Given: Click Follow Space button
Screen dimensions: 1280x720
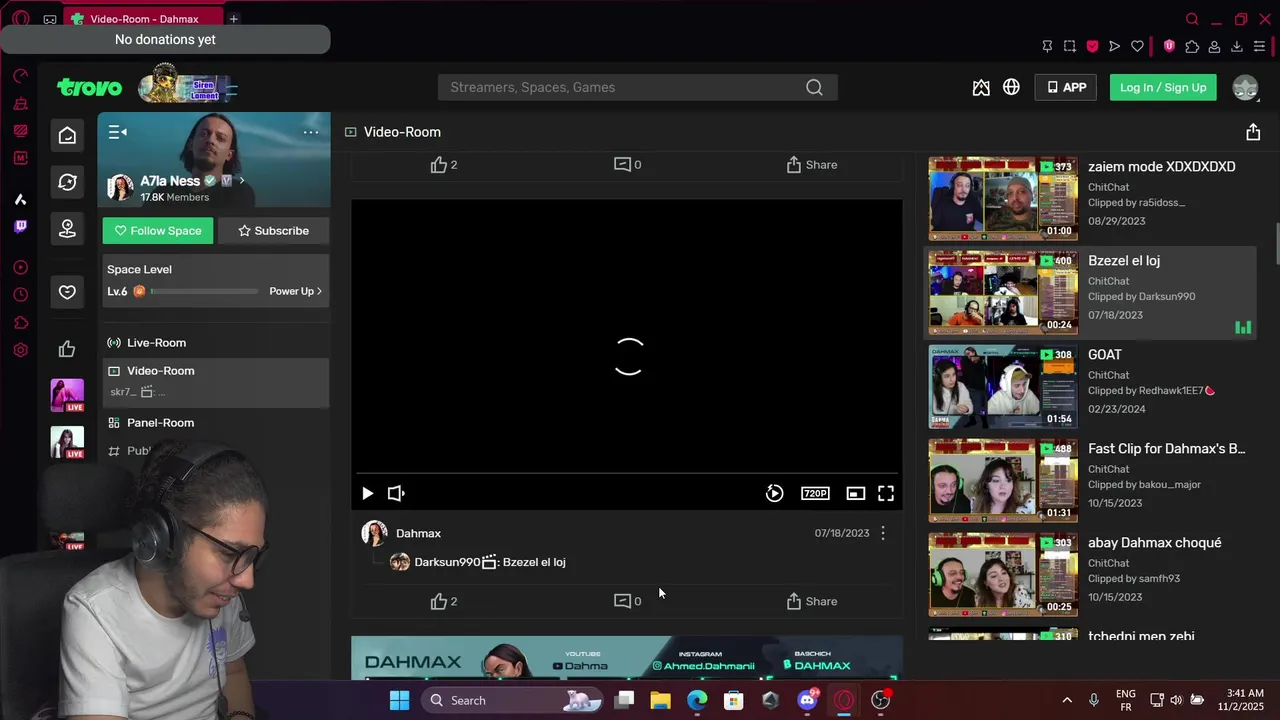Looking at the screenshot, I should click(x=157, y=231).
